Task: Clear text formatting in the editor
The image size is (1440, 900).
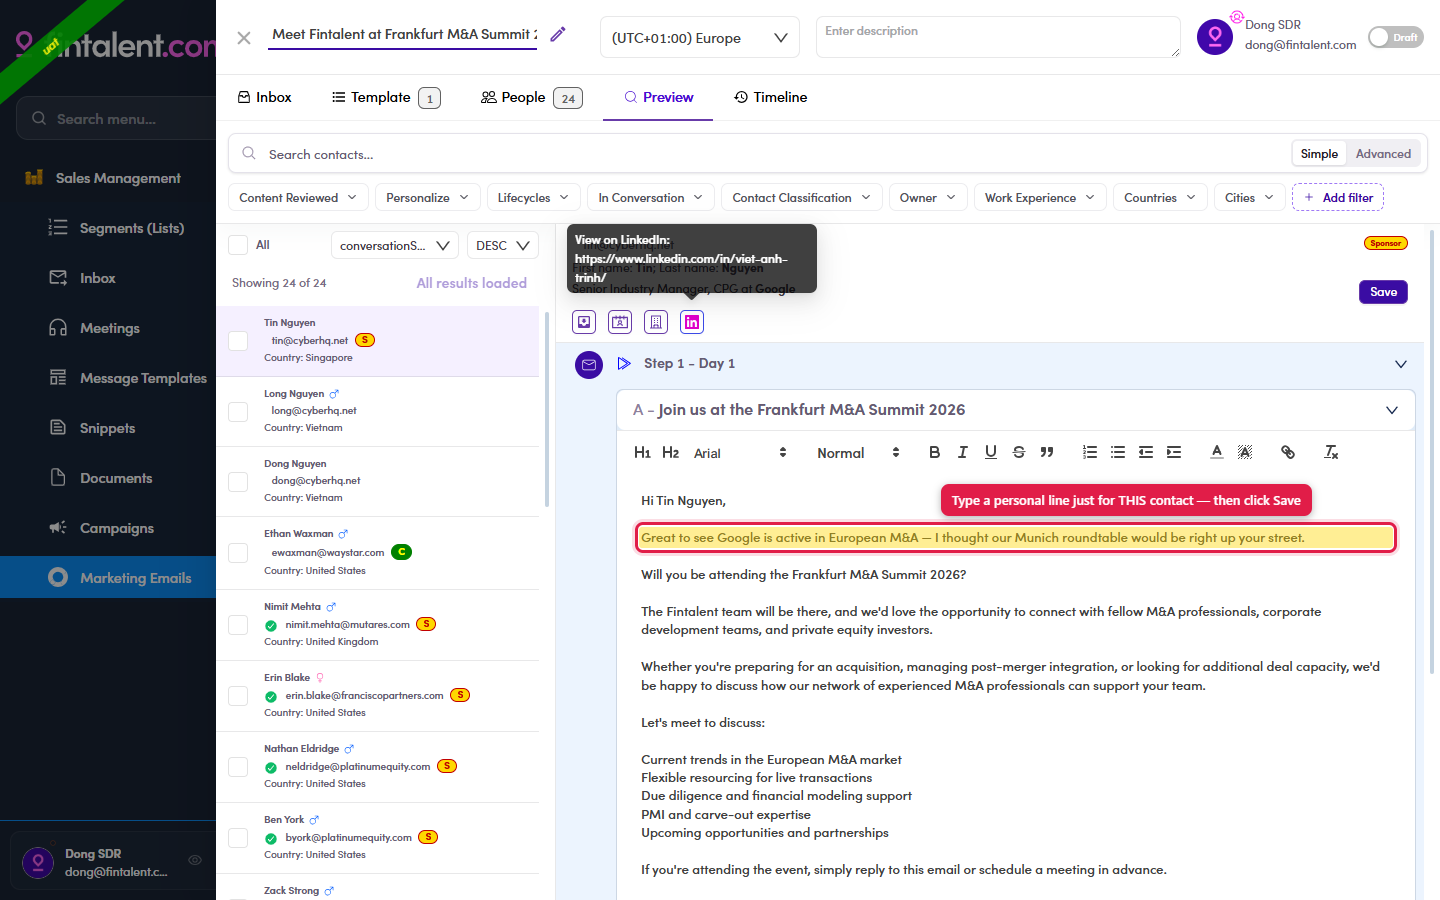Action: (1331, 452)
